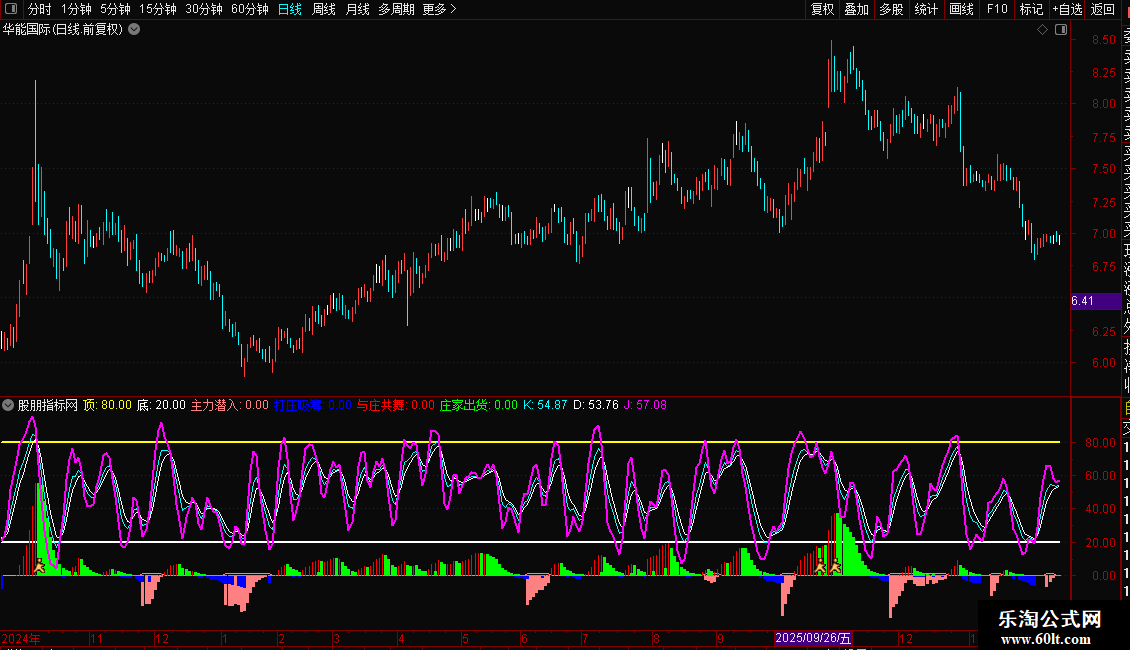The width and height of the screenshot is (1130, 650).
Task: Click the running-man signal icon near 2024年
Action: point(39,567)
